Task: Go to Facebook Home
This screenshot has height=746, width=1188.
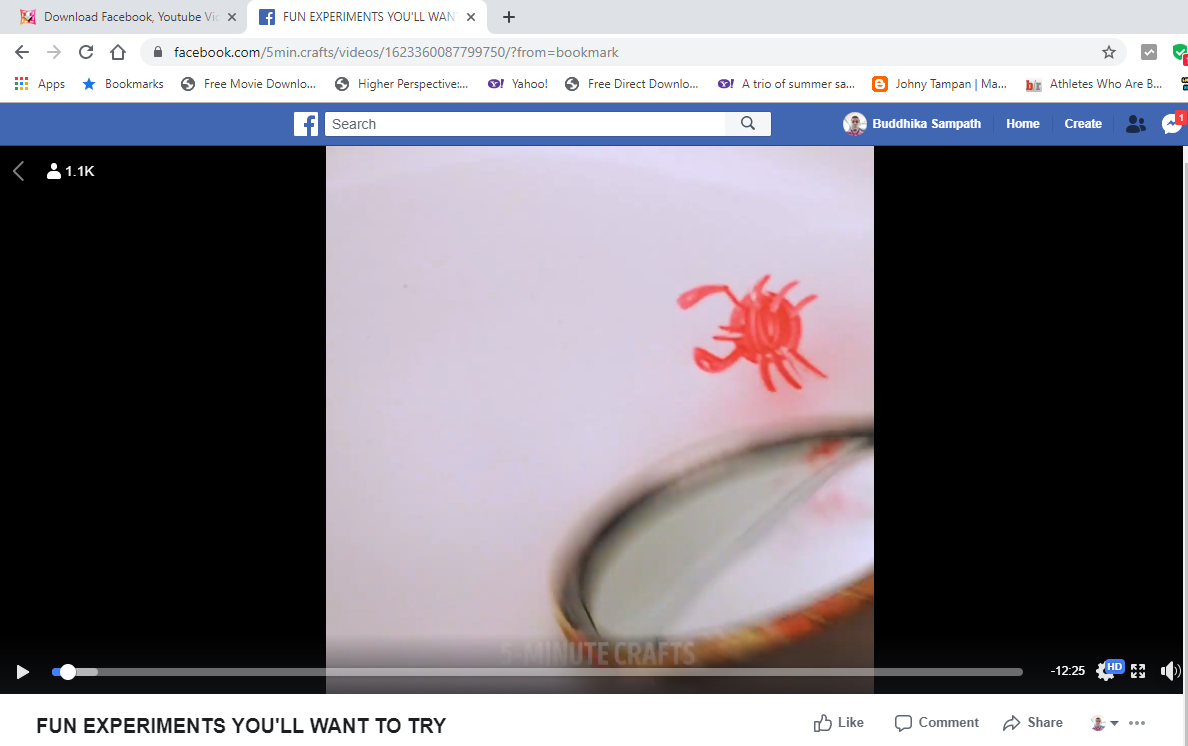Action: (x=1023, y=123)
